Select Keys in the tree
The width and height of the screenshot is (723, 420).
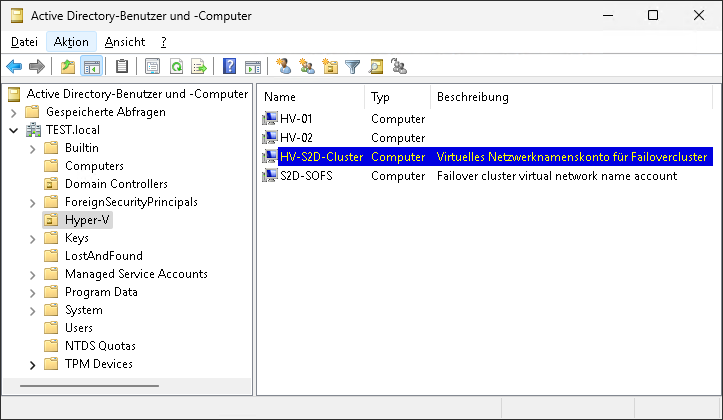pyautogui.click(x=77, y=238)
